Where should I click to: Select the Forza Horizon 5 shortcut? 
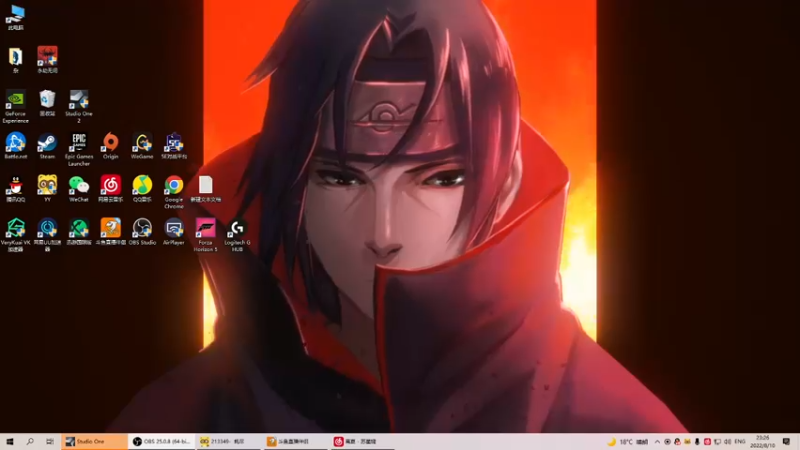(x=206, y=235)
